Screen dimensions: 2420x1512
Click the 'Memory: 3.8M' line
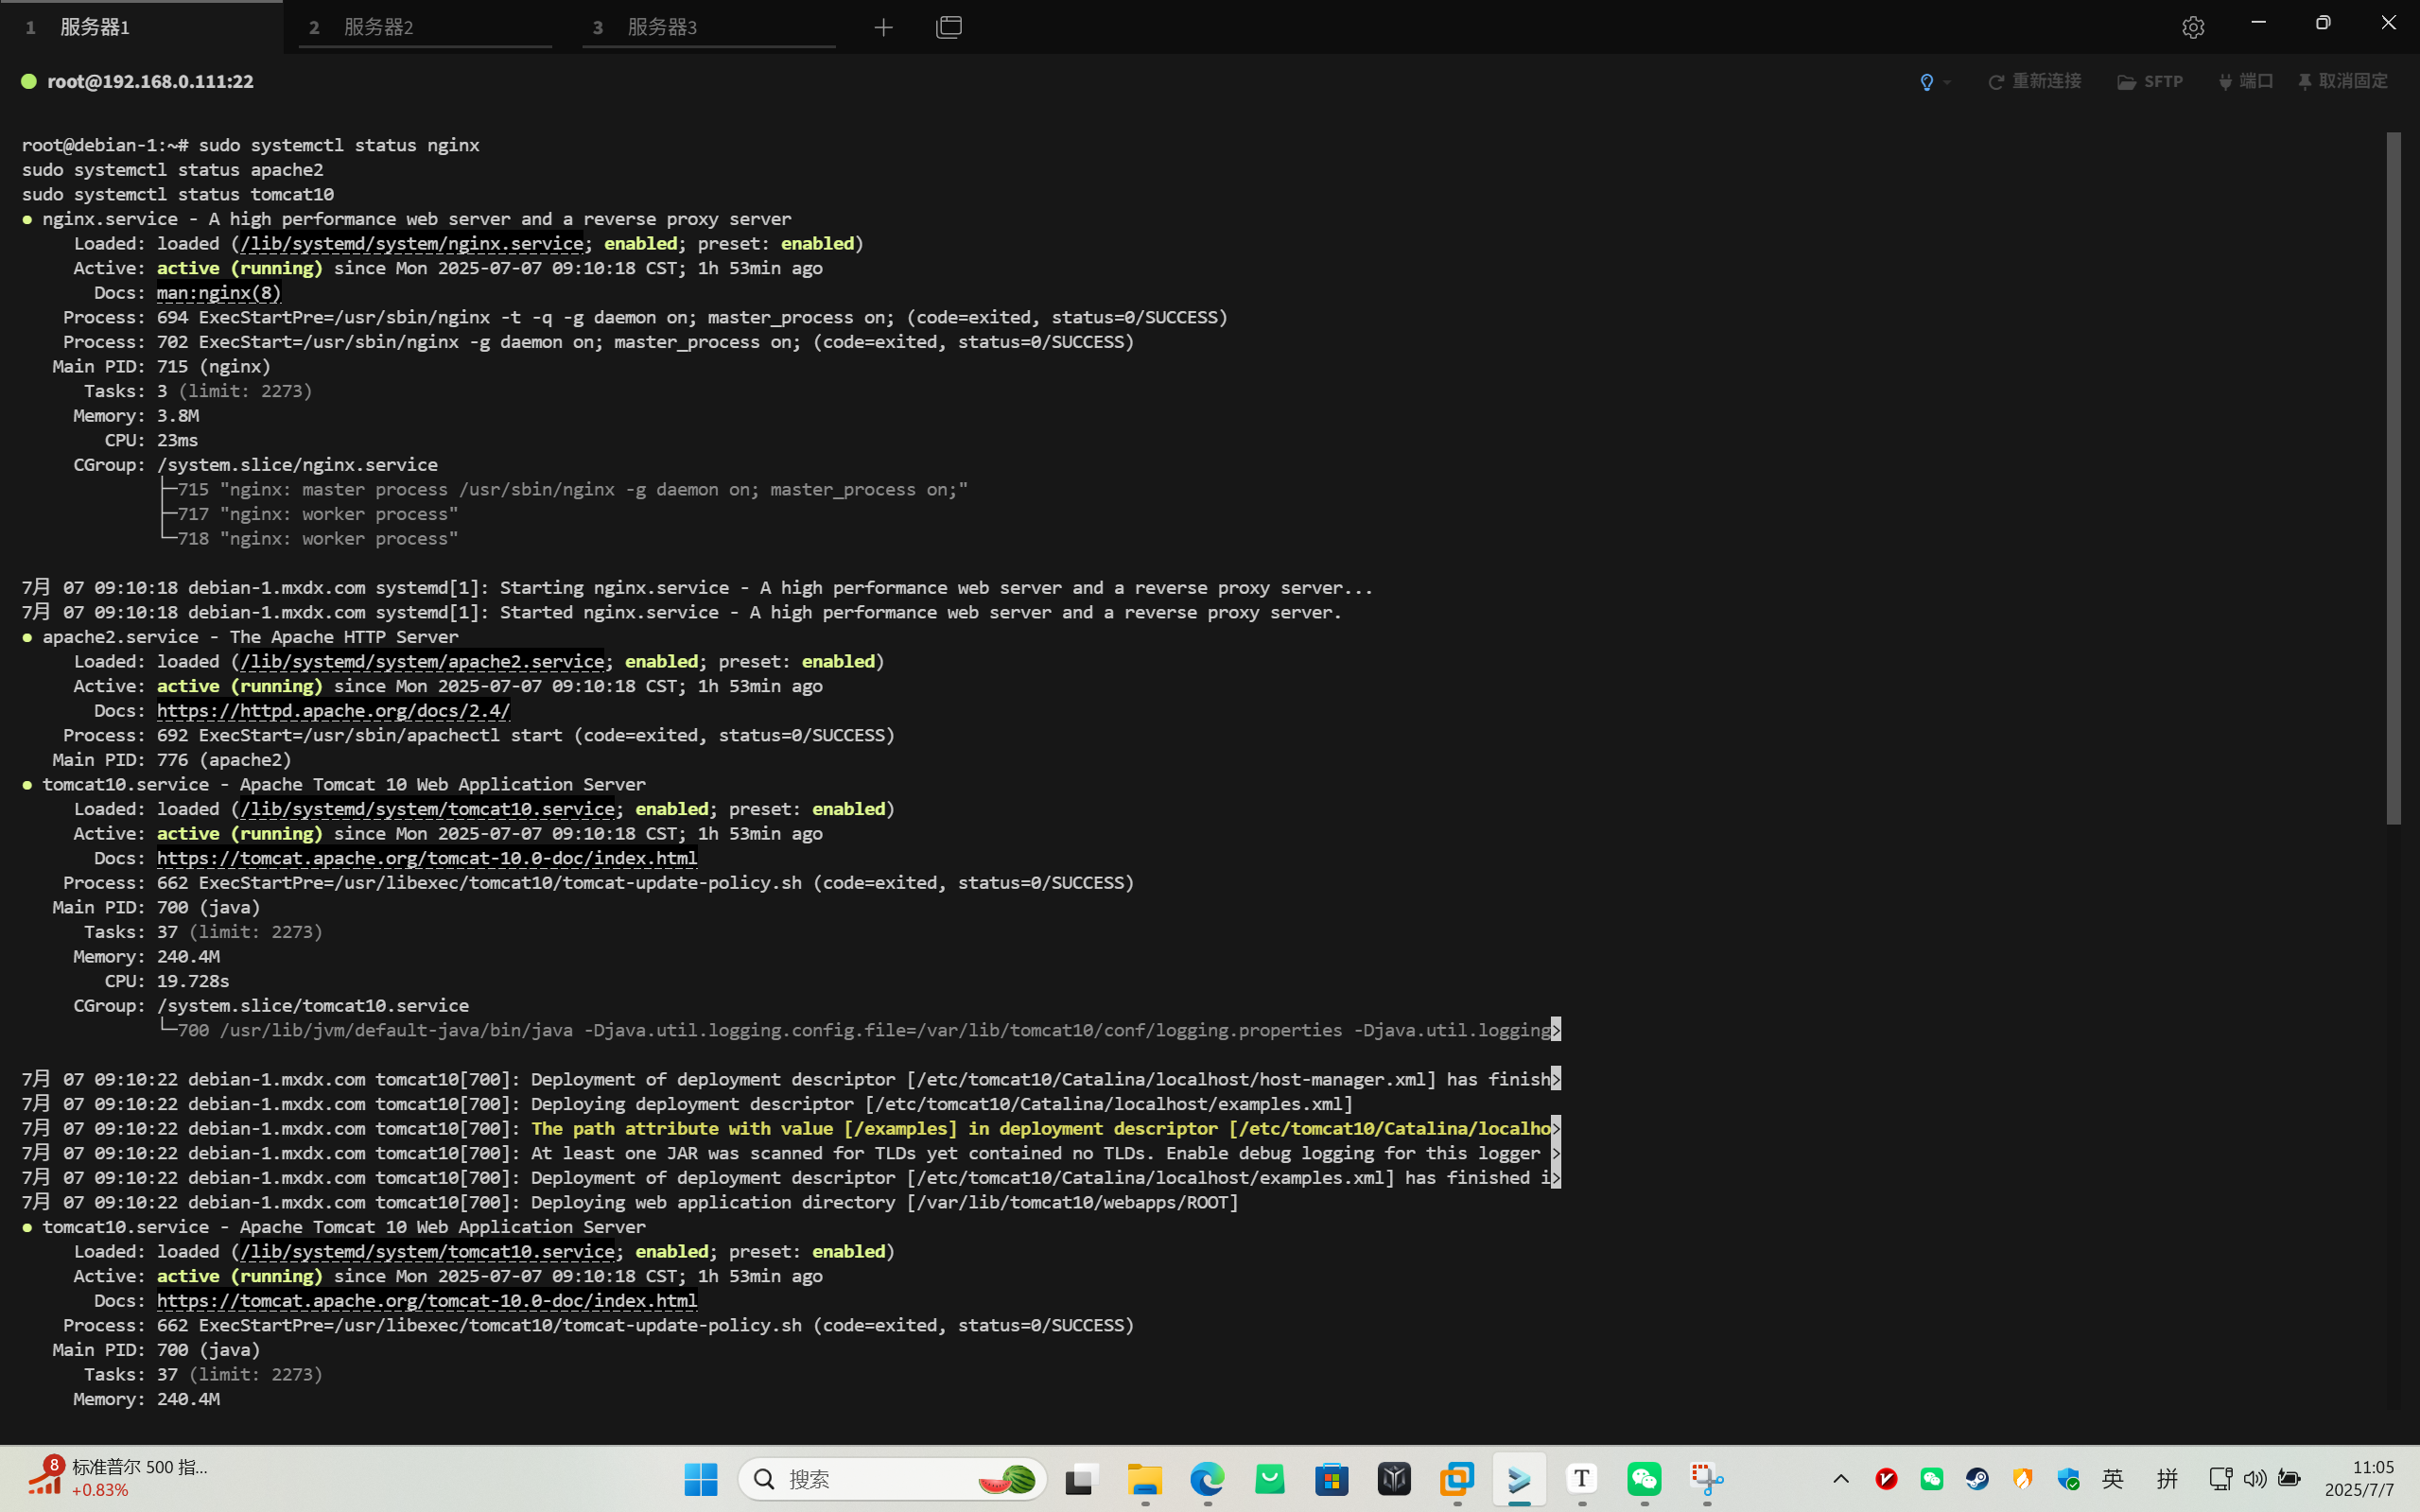coord(136,415)
